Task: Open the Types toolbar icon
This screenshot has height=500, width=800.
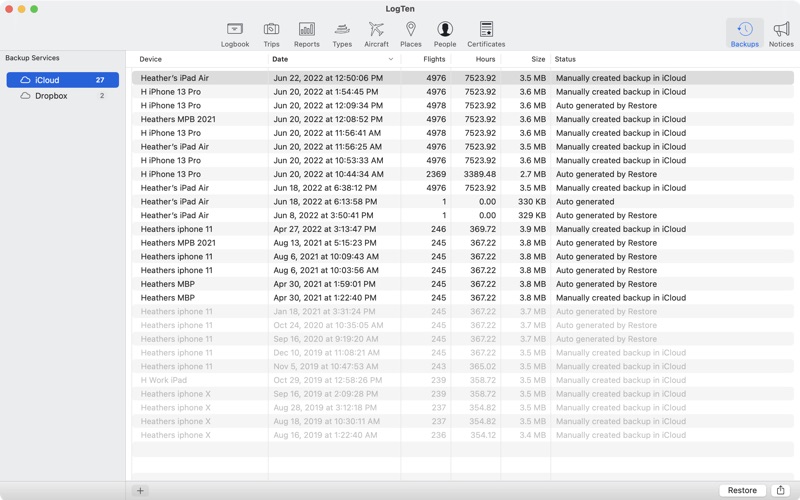Action: [x=342, y=35]
